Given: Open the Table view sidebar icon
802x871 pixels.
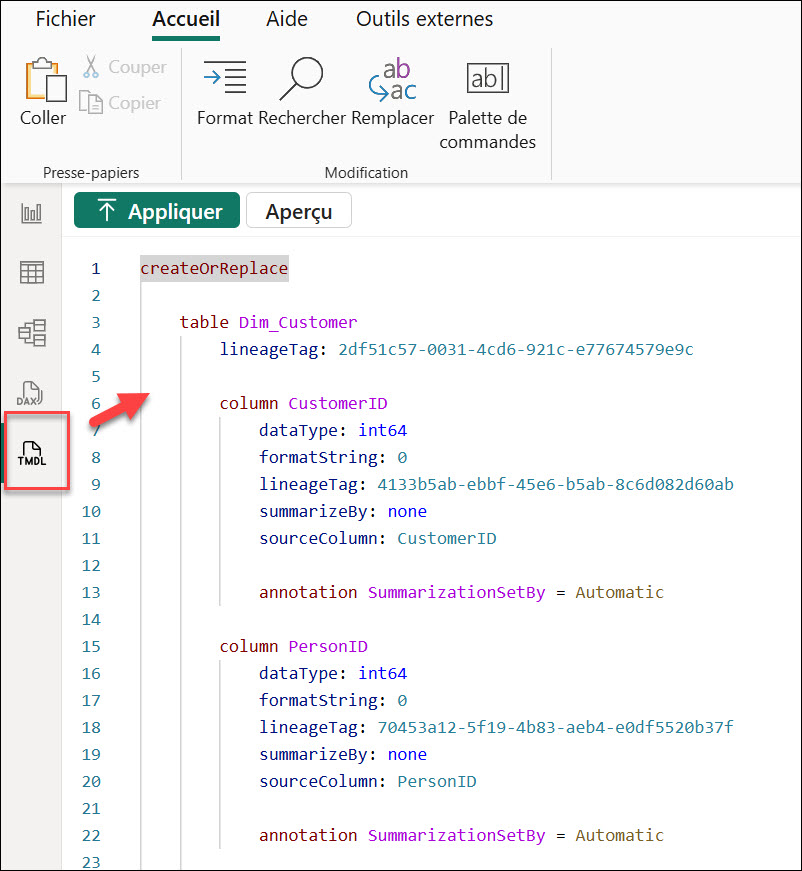Looking at the screenshot, I should click(32, 272).
